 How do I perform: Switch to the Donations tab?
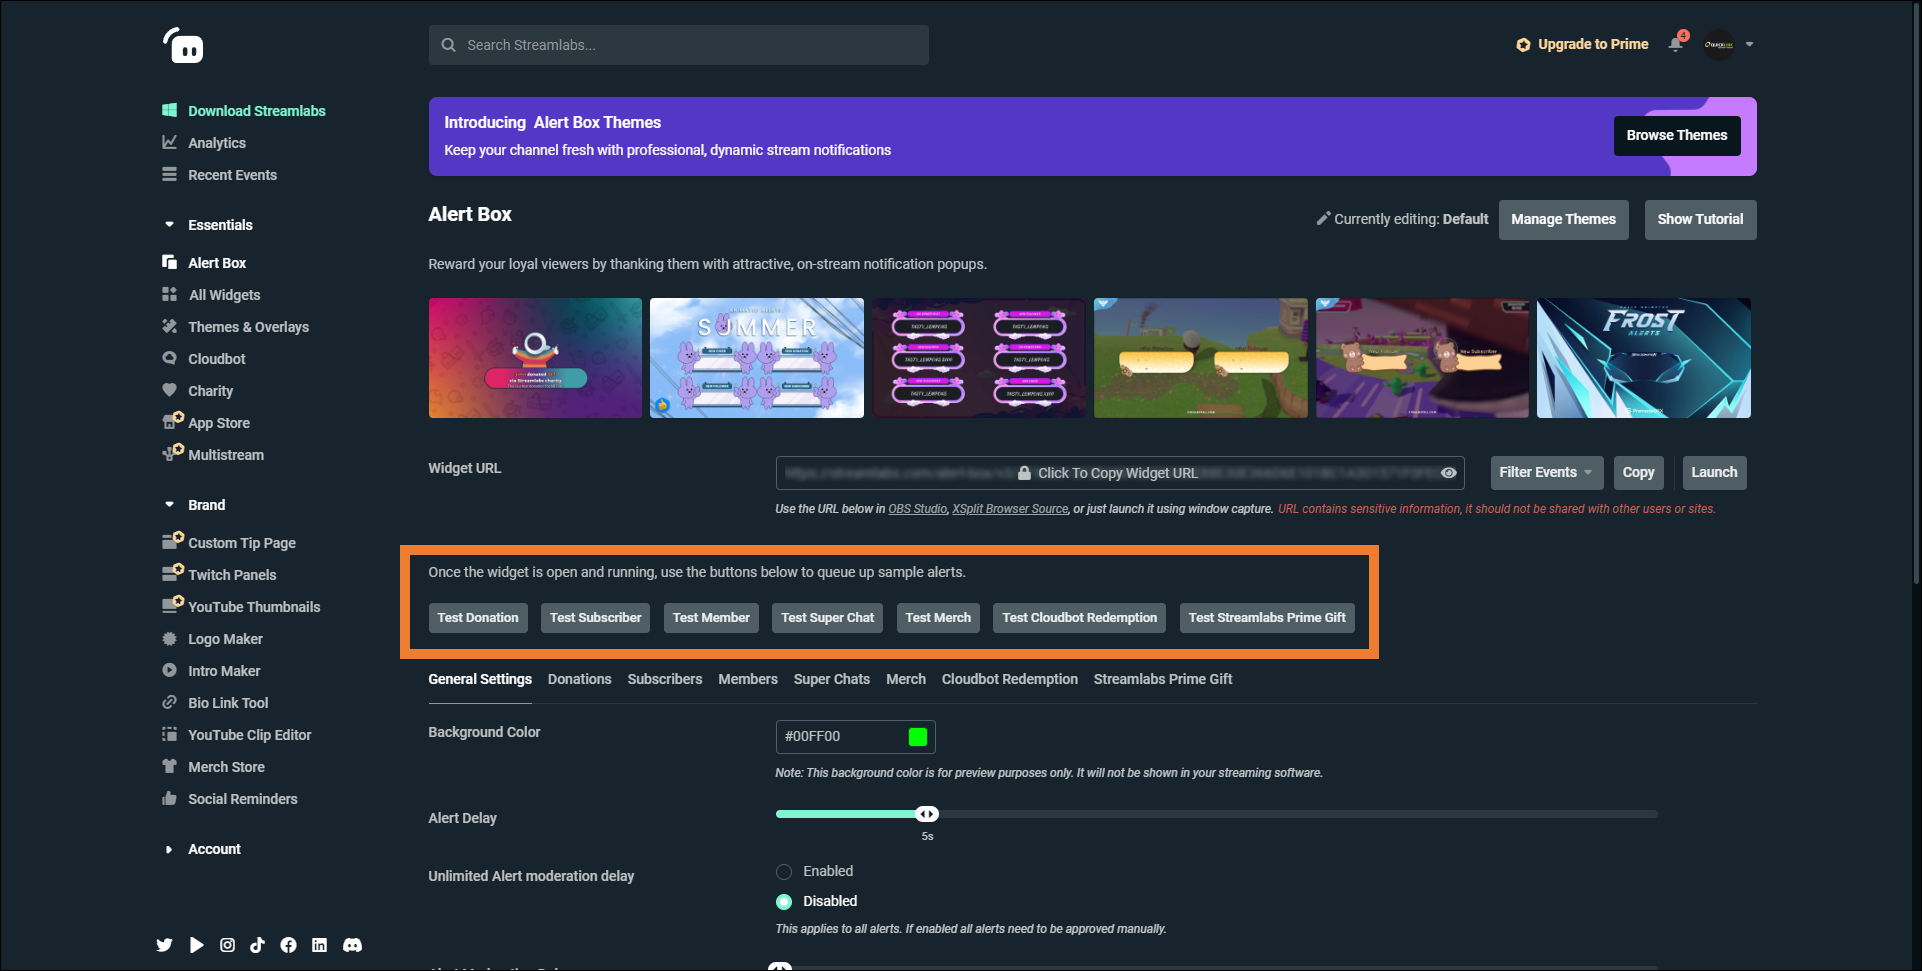pyautogui.click(x=579, y=679)
